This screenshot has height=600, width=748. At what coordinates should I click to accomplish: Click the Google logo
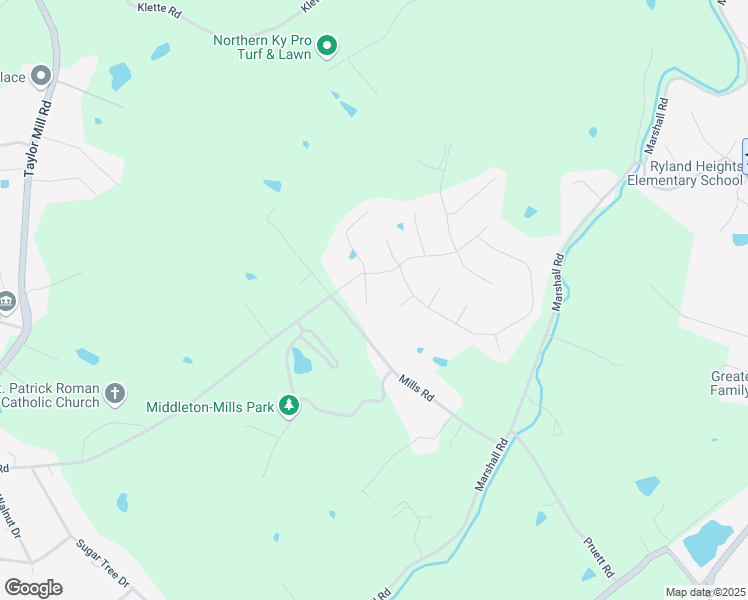click(33, 588)
